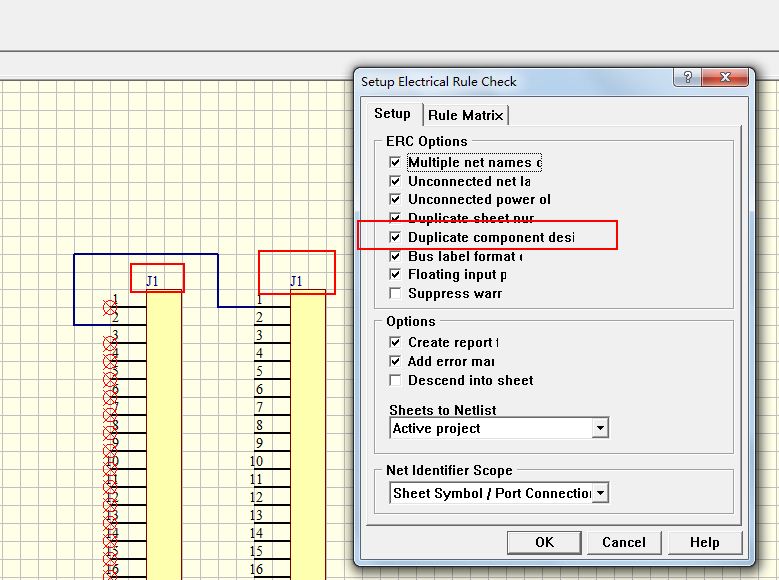Image resolution: width=779 pixels, height=580 pixels.
Task: Click the right connector component body
Action: (x=308, y=435)
